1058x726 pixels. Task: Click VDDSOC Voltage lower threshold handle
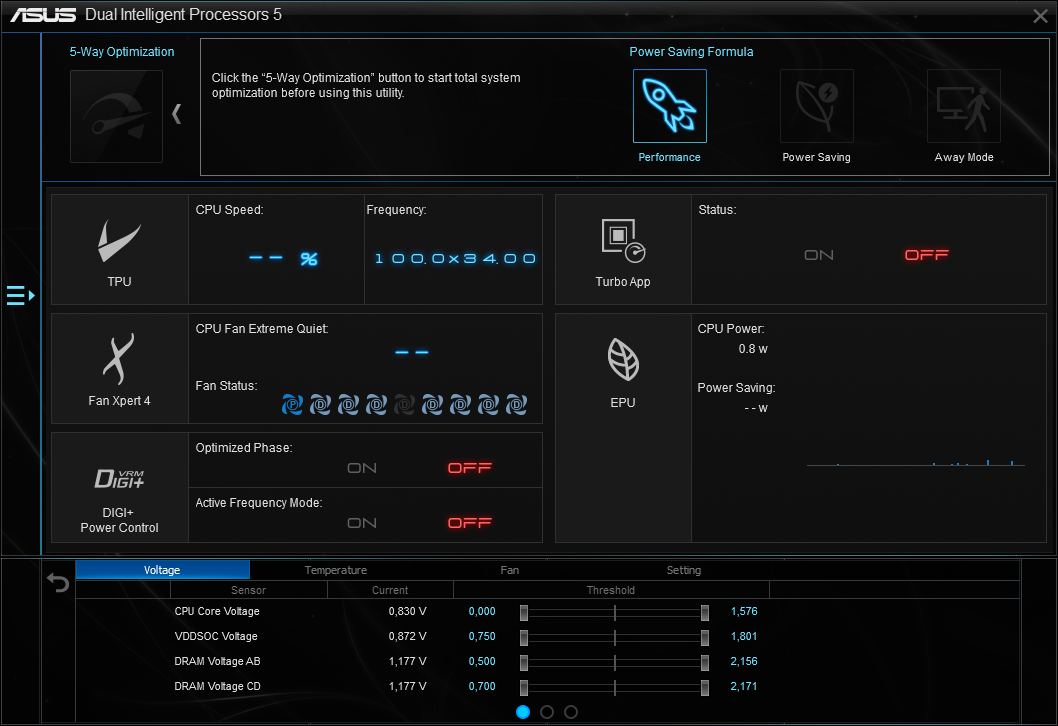(524, 638)
